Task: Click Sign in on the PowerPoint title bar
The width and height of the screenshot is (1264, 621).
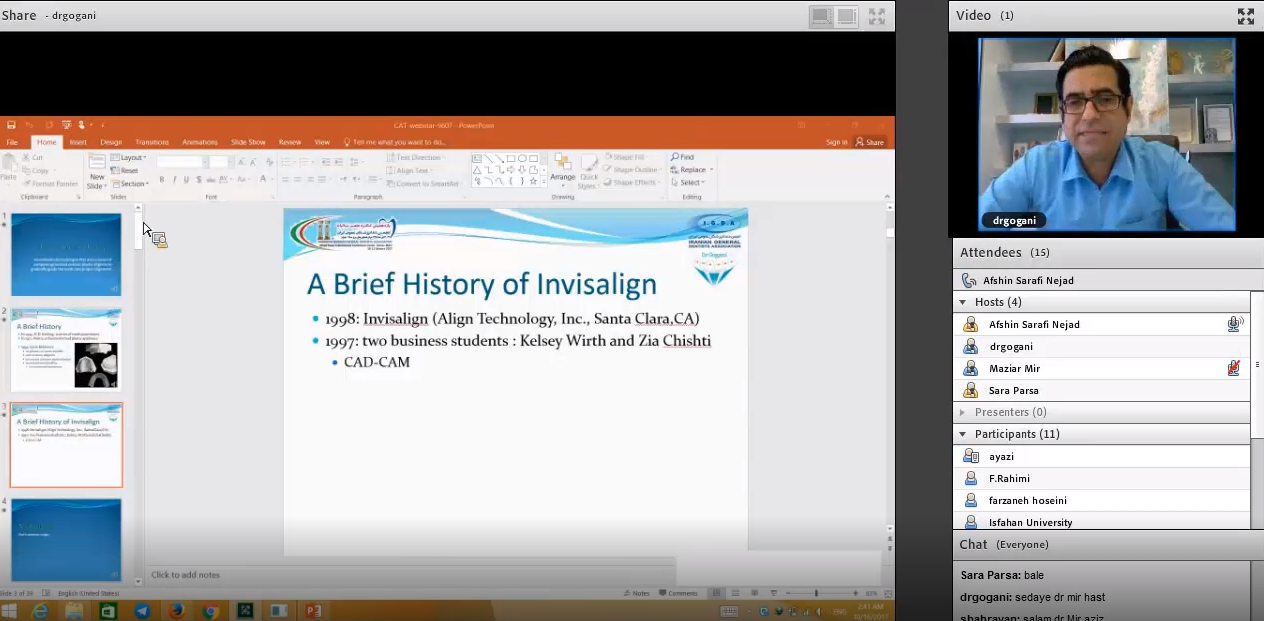Action: pyautogui.click(x=837, y=142)
